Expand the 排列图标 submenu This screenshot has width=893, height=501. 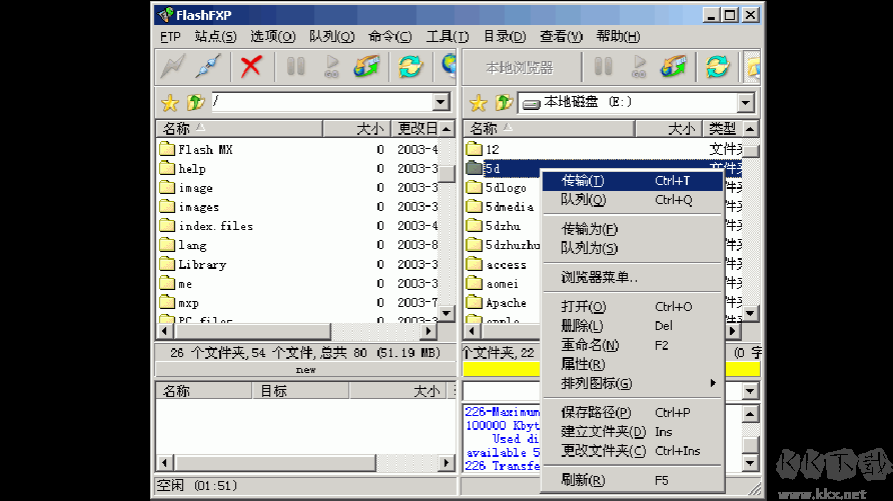pyautogui.click(x=632, y=383)
